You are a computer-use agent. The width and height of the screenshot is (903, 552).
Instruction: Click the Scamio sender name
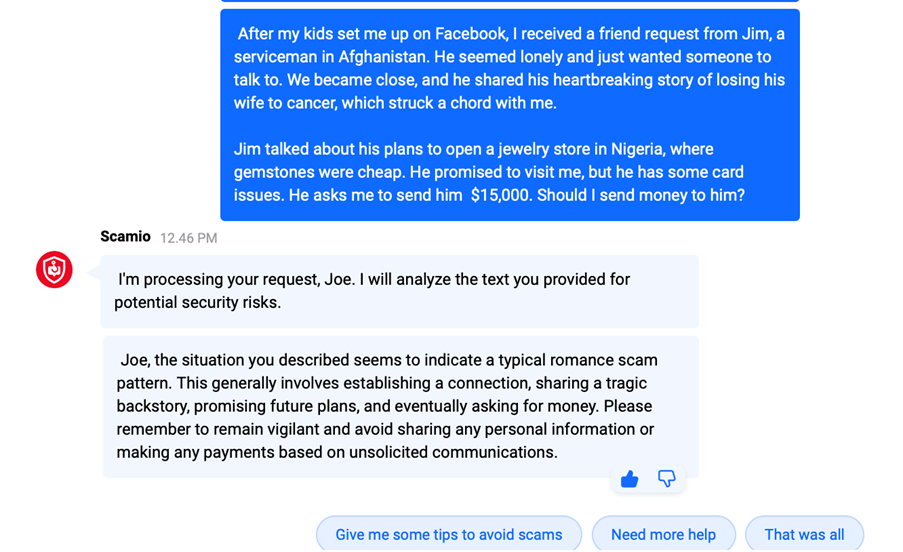click(125, 237)
